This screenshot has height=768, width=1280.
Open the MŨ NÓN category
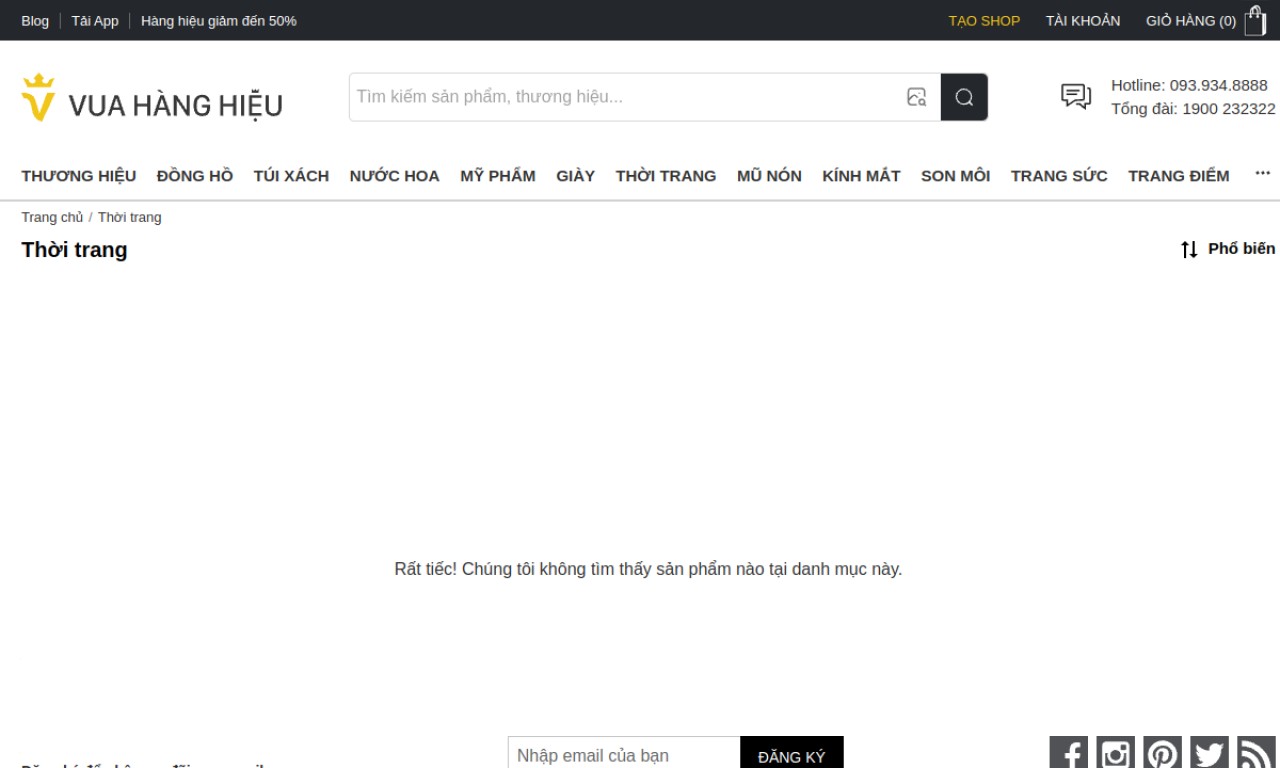pyautogui.click(x=769, y=176)
